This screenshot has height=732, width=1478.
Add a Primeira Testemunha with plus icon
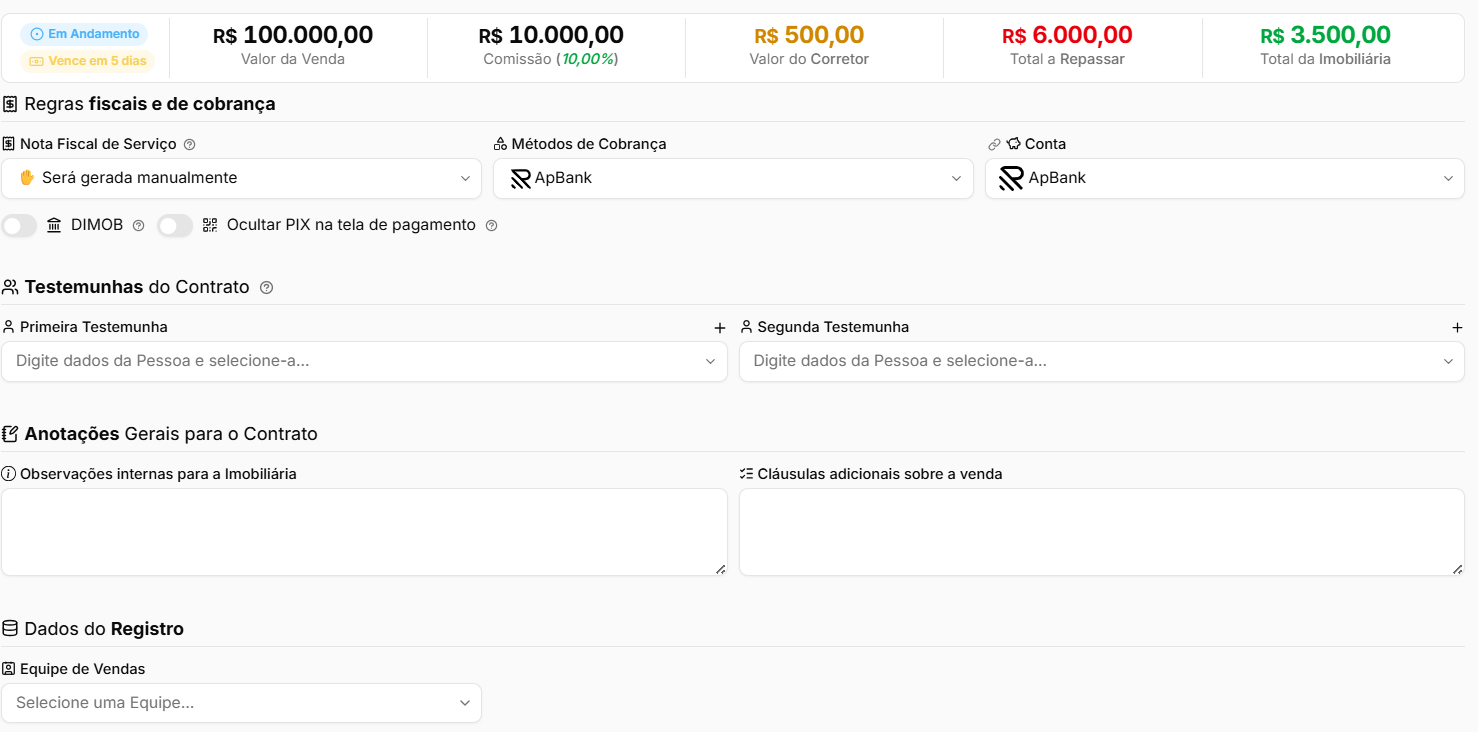coord(720,327)
